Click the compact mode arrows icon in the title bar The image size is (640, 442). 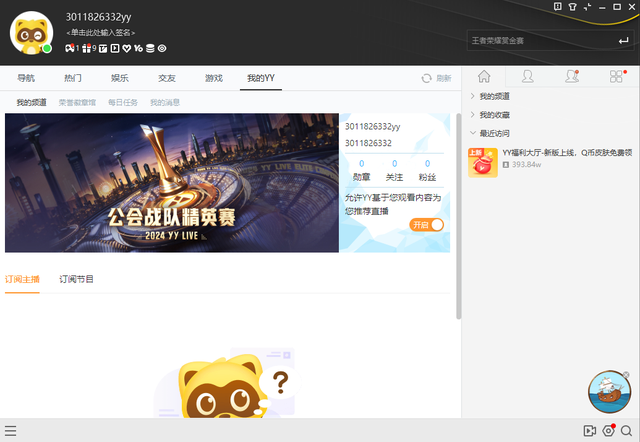(587, 7)
